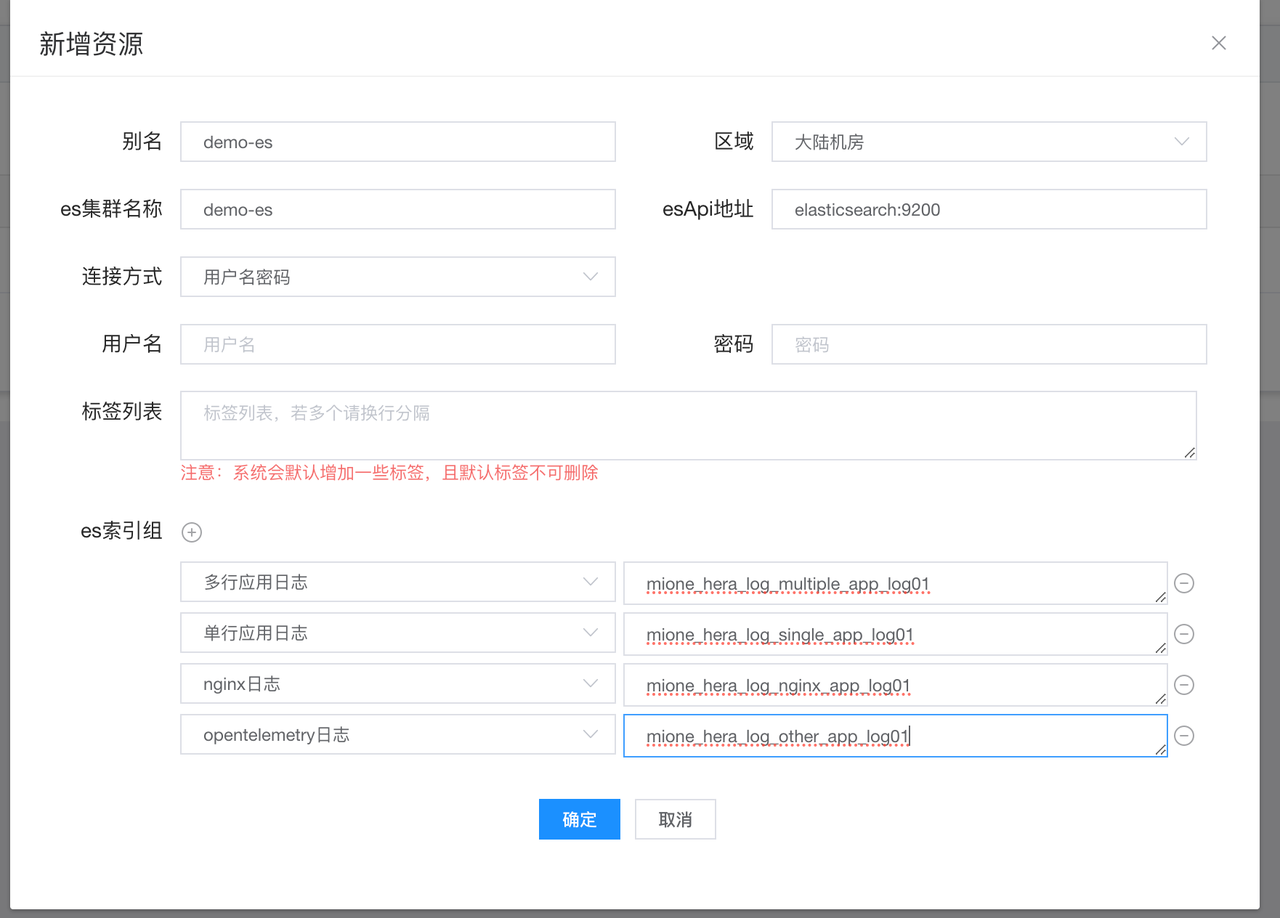
Task: Click the 新增资源 dialog title
Action: point(91,44)
